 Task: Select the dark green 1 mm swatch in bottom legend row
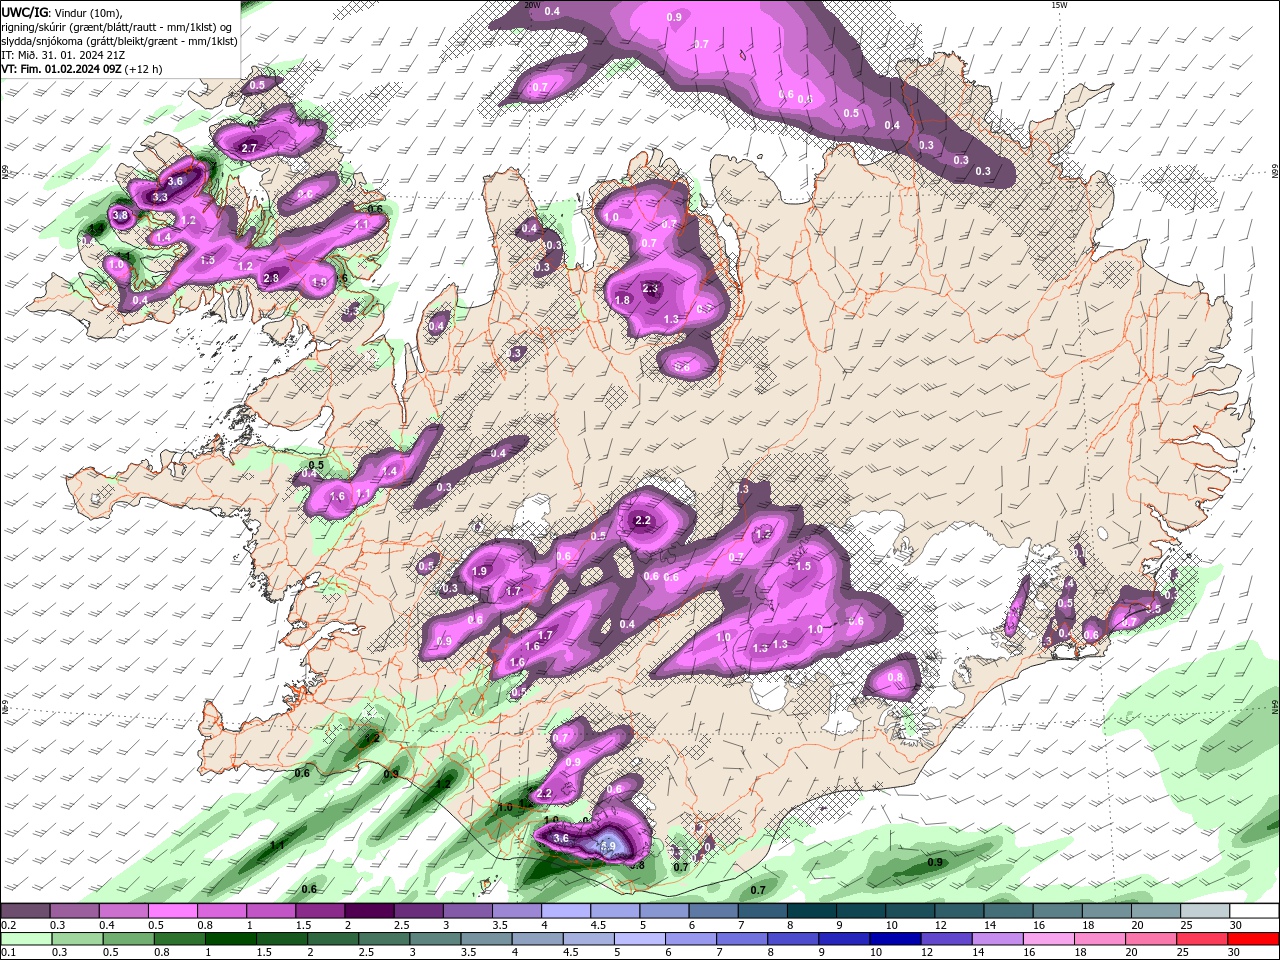[231, 939]
